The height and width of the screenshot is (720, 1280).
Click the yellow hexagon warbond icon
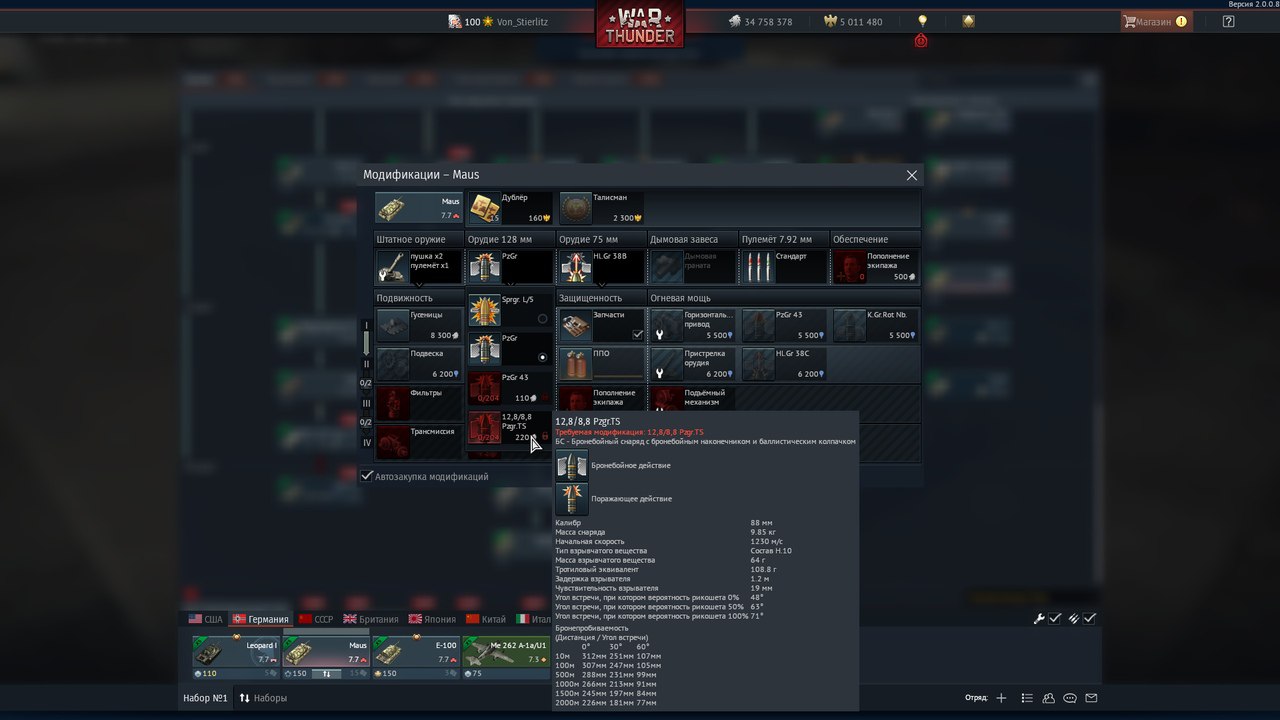tap(968, 20)
